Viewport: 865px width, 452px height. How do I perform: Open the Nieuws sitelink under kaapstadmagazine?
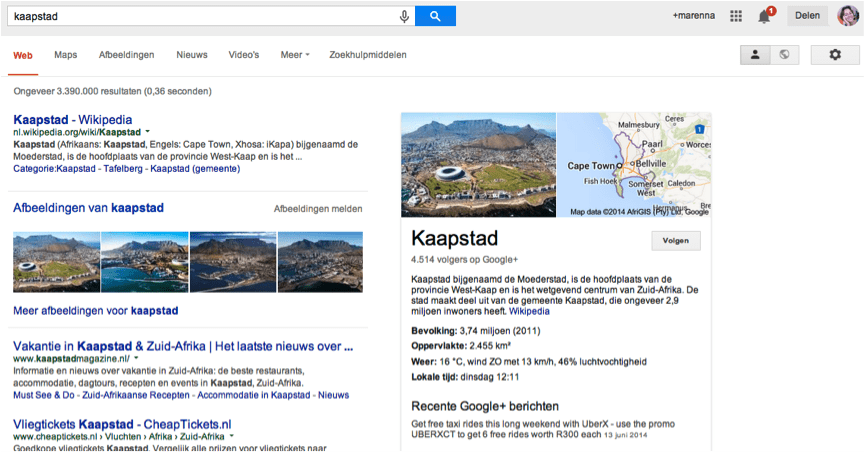(334, 395)
